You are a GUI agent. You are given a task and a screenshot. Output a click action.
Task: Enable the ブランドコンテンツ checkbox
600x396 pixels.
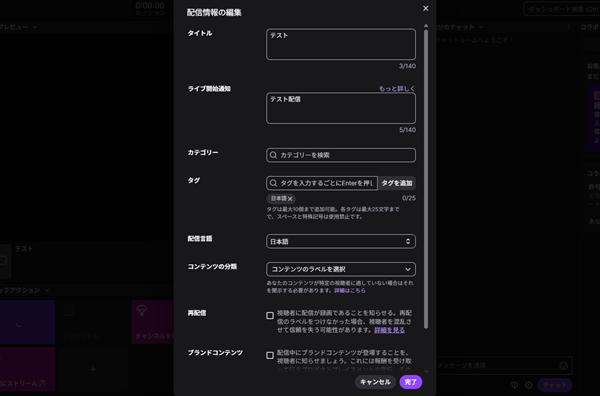[270, 355]
